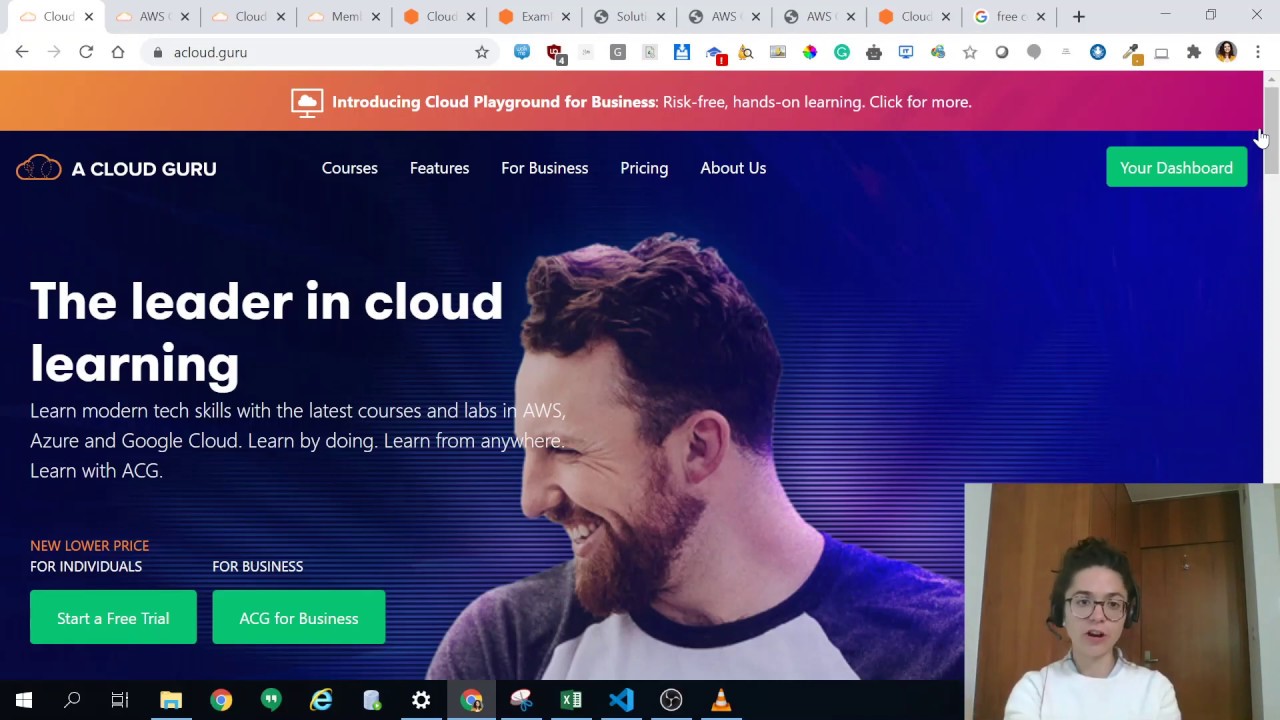Open the Windows Start menu
1280x720 pixels.
point(24,700)
